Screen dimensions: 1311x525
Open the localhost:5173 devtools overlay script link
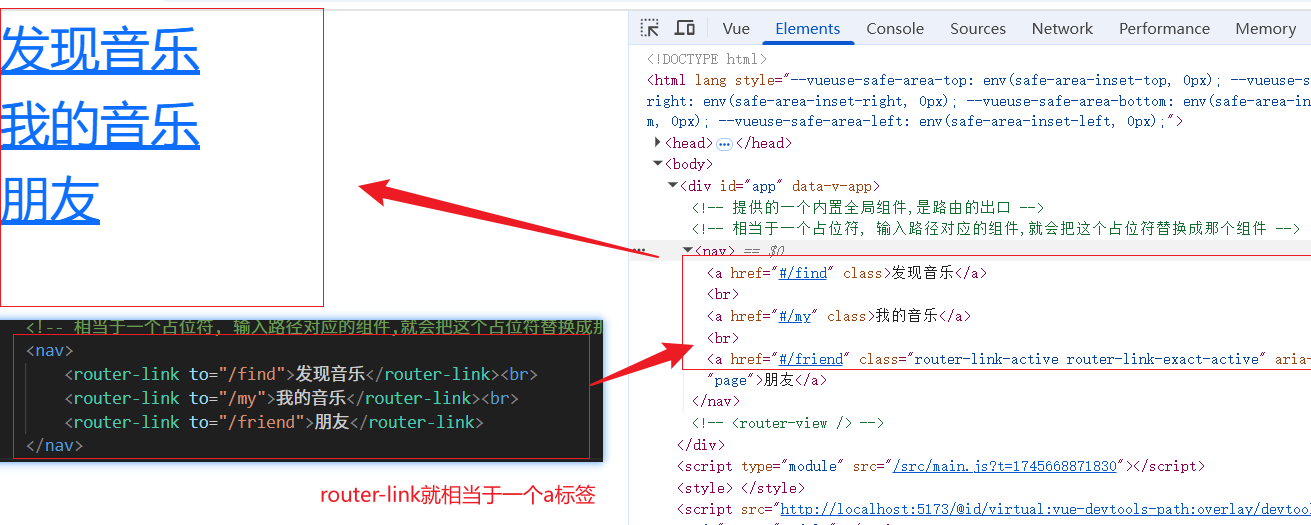[1045, 509]
